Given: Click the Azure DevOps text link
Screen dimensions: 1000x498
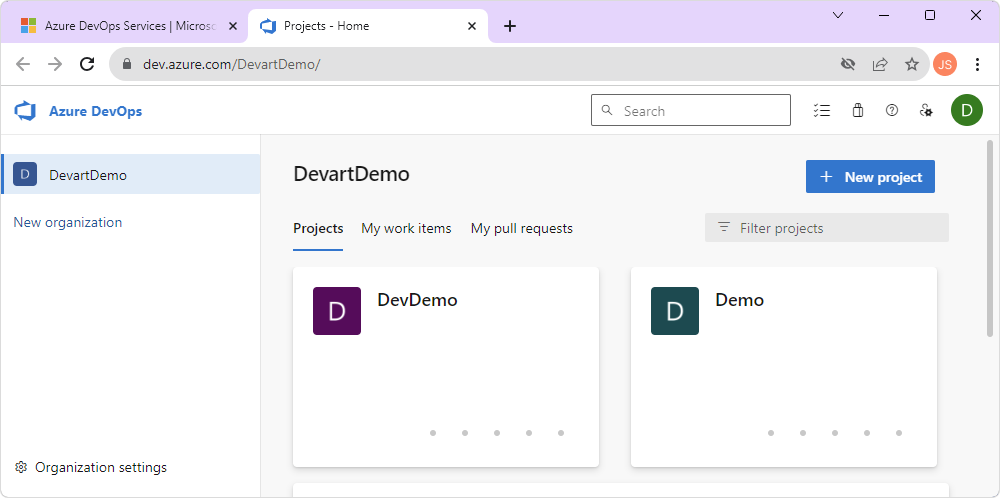Looking at the screenshot, I should (x=96, y=111).
